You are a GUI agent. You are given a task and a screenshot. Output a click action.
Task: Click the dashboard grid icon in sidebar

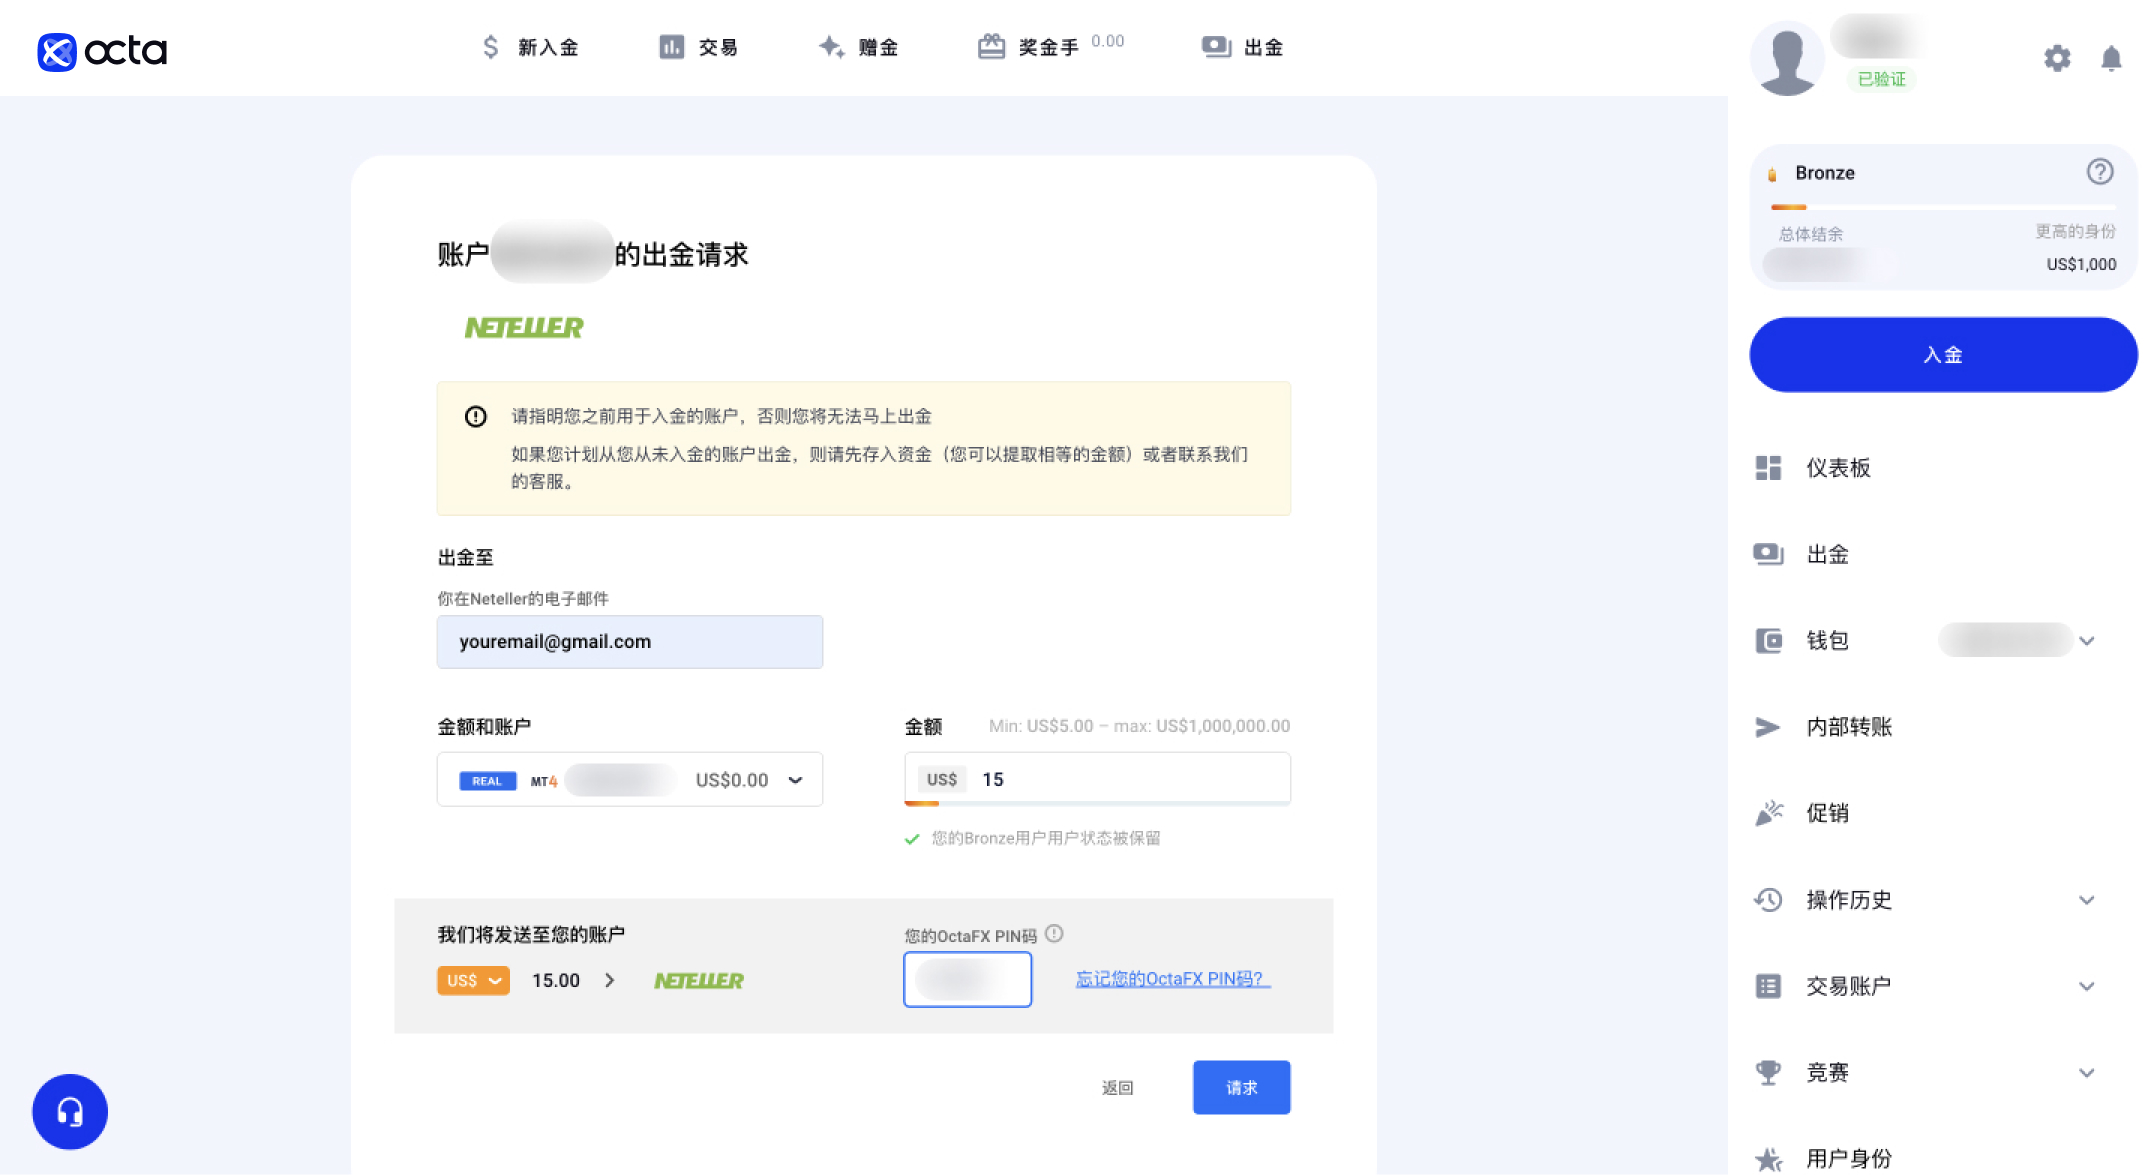(x=1768, y=468)
